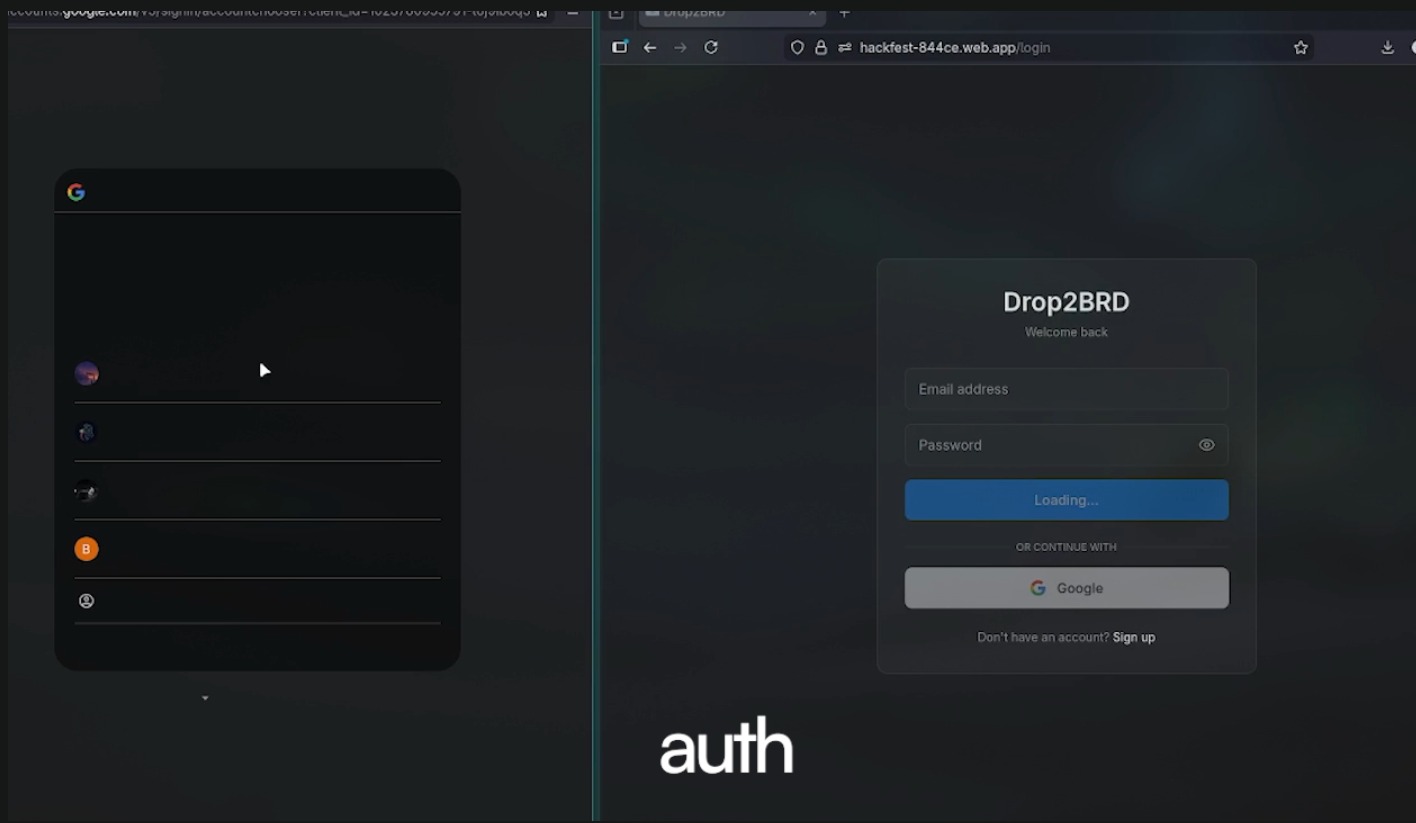Choose the account with purple sunset avatar
This screenshot has height=823, width=1416.
(x=257, y=374)
